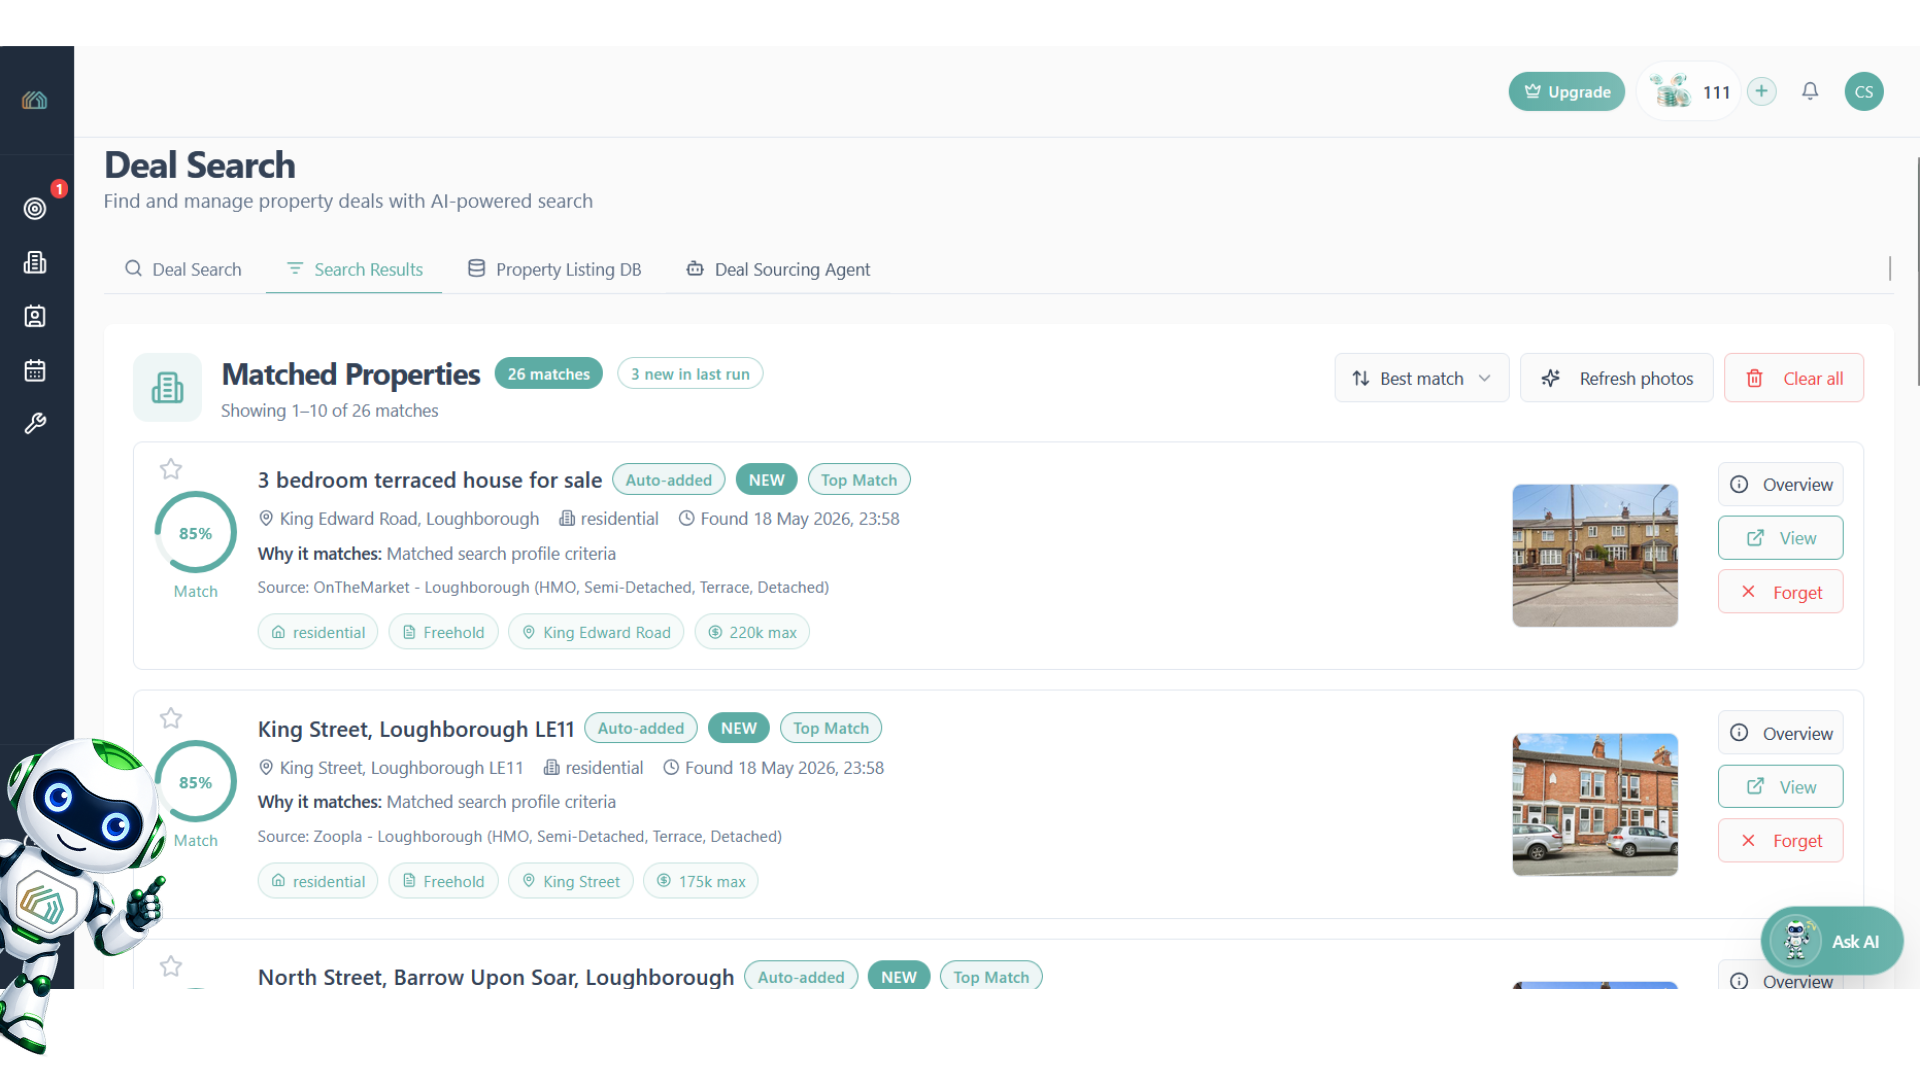This screenshot has width=1920, height=1080.
Task: Open King Street property photo
Action: coord(1595,805)
